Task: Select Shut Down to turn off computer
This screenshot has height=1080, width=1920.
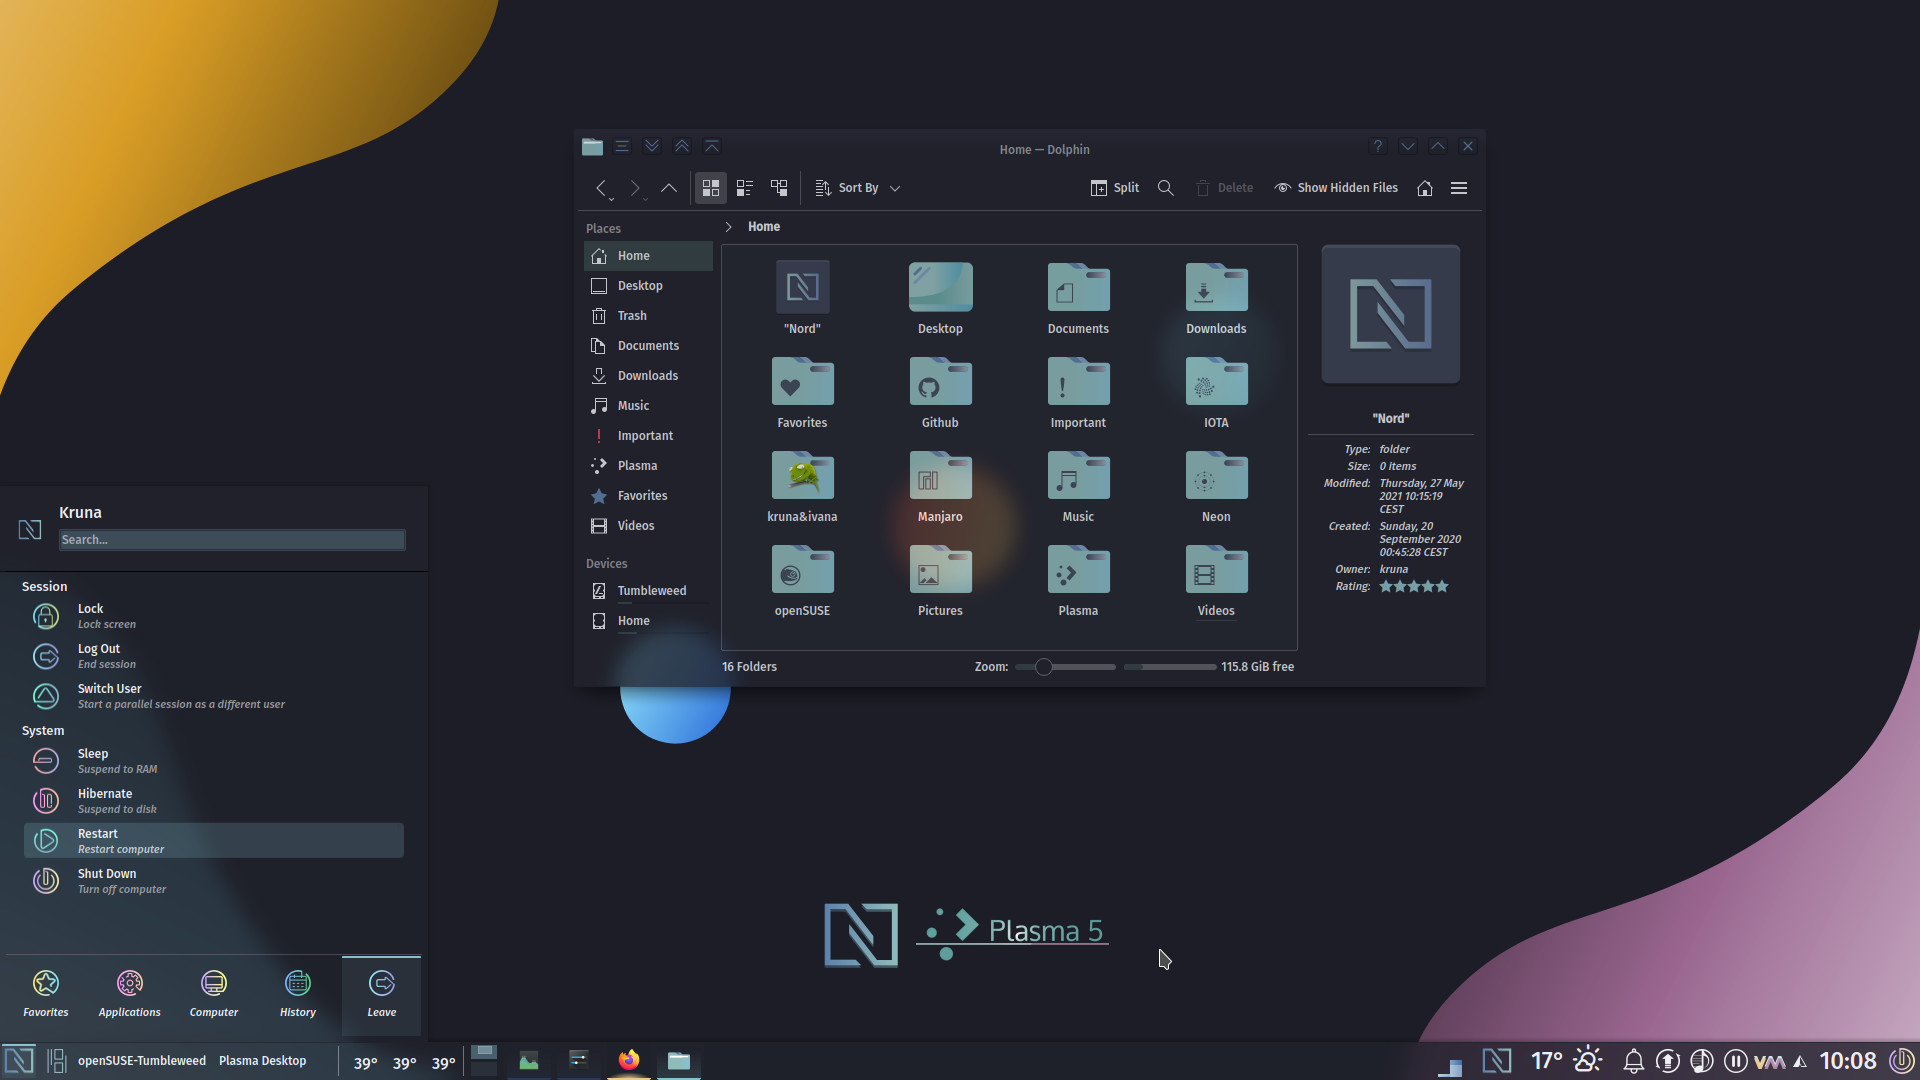Action: coord(107,879)
